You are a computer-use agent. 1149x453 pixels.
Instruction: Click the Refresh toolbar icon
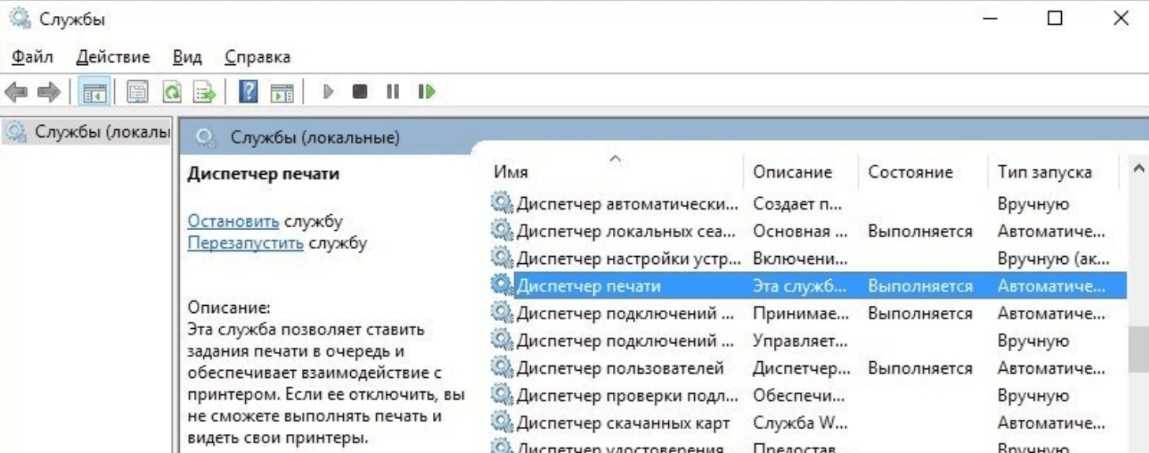click(172, 92)
